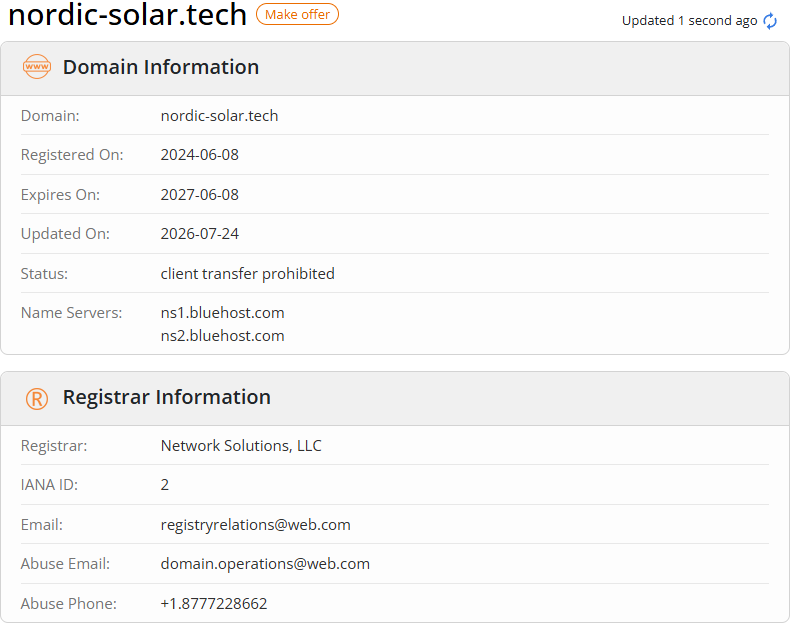The width and height of the screenshot is (803, 626).
Task: Click the Domain Information heading
Action: click(161, 67)
